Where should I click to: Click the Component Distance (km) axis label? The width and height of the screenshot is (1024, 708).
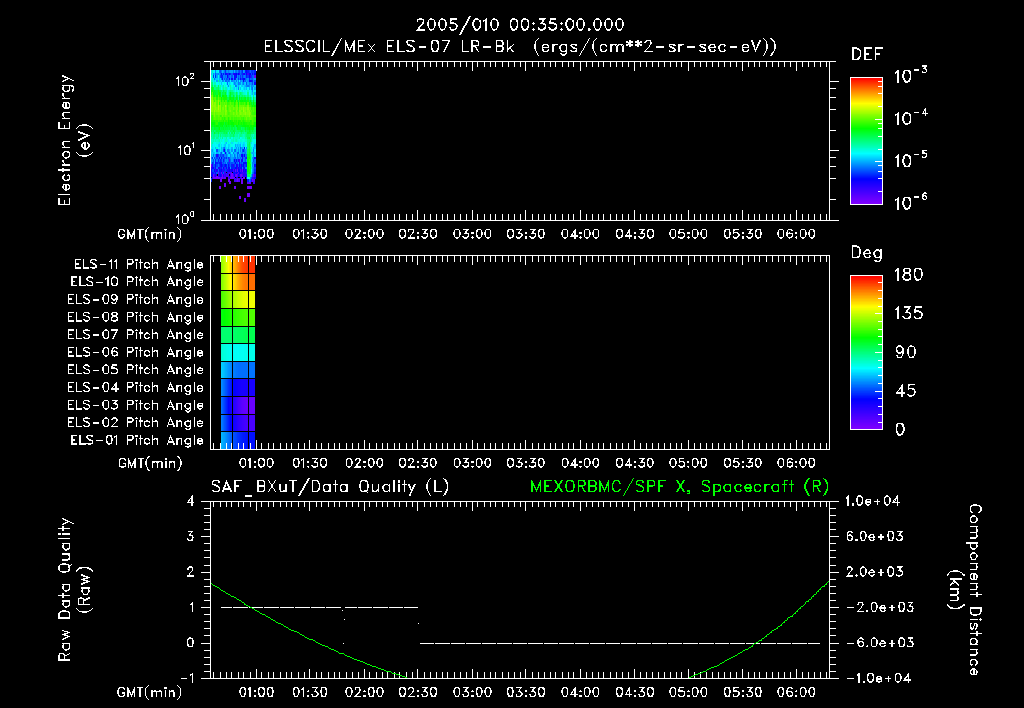(966, 589)
